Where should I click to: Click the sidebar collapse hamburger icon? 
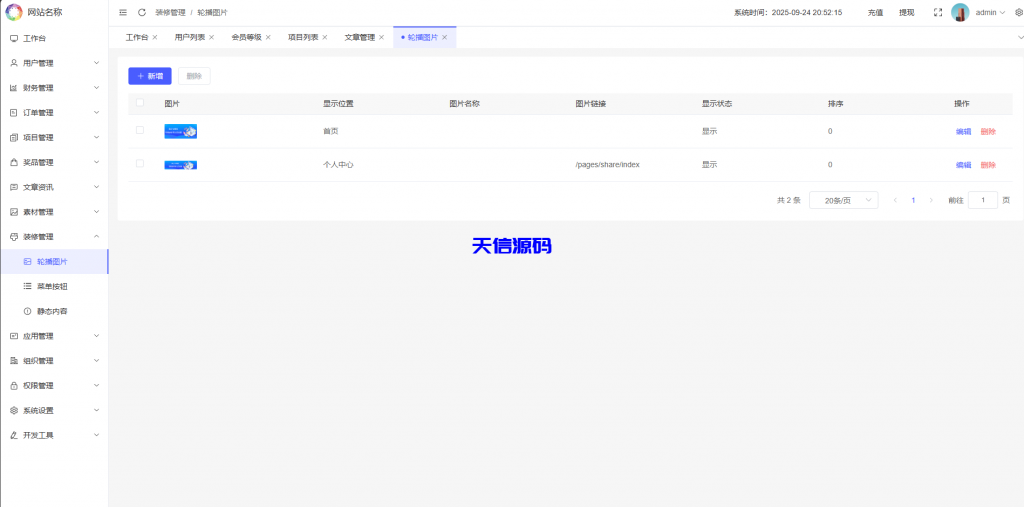tap(123, 13)
